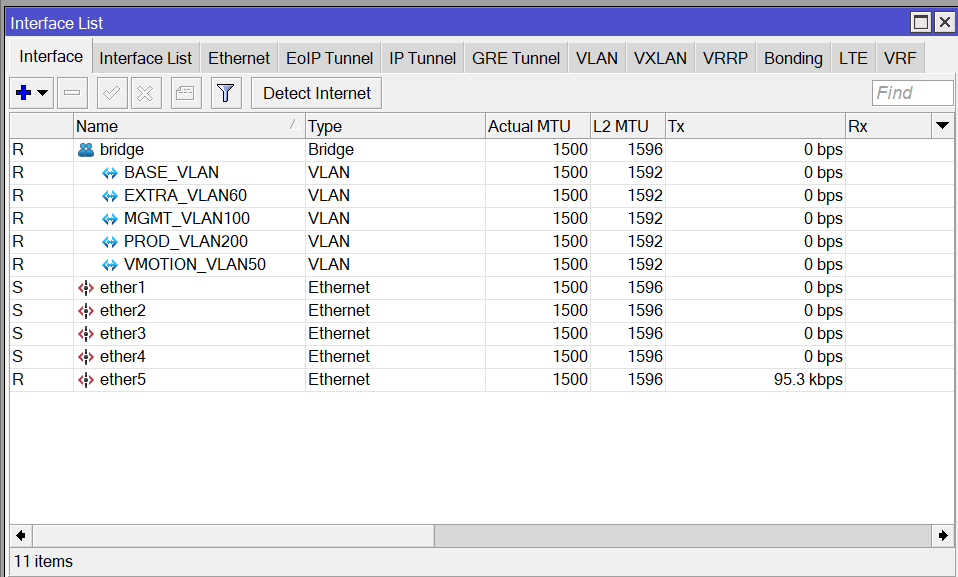Click the R flag of bridge row
958x577 pixels.
coord(18,150)
